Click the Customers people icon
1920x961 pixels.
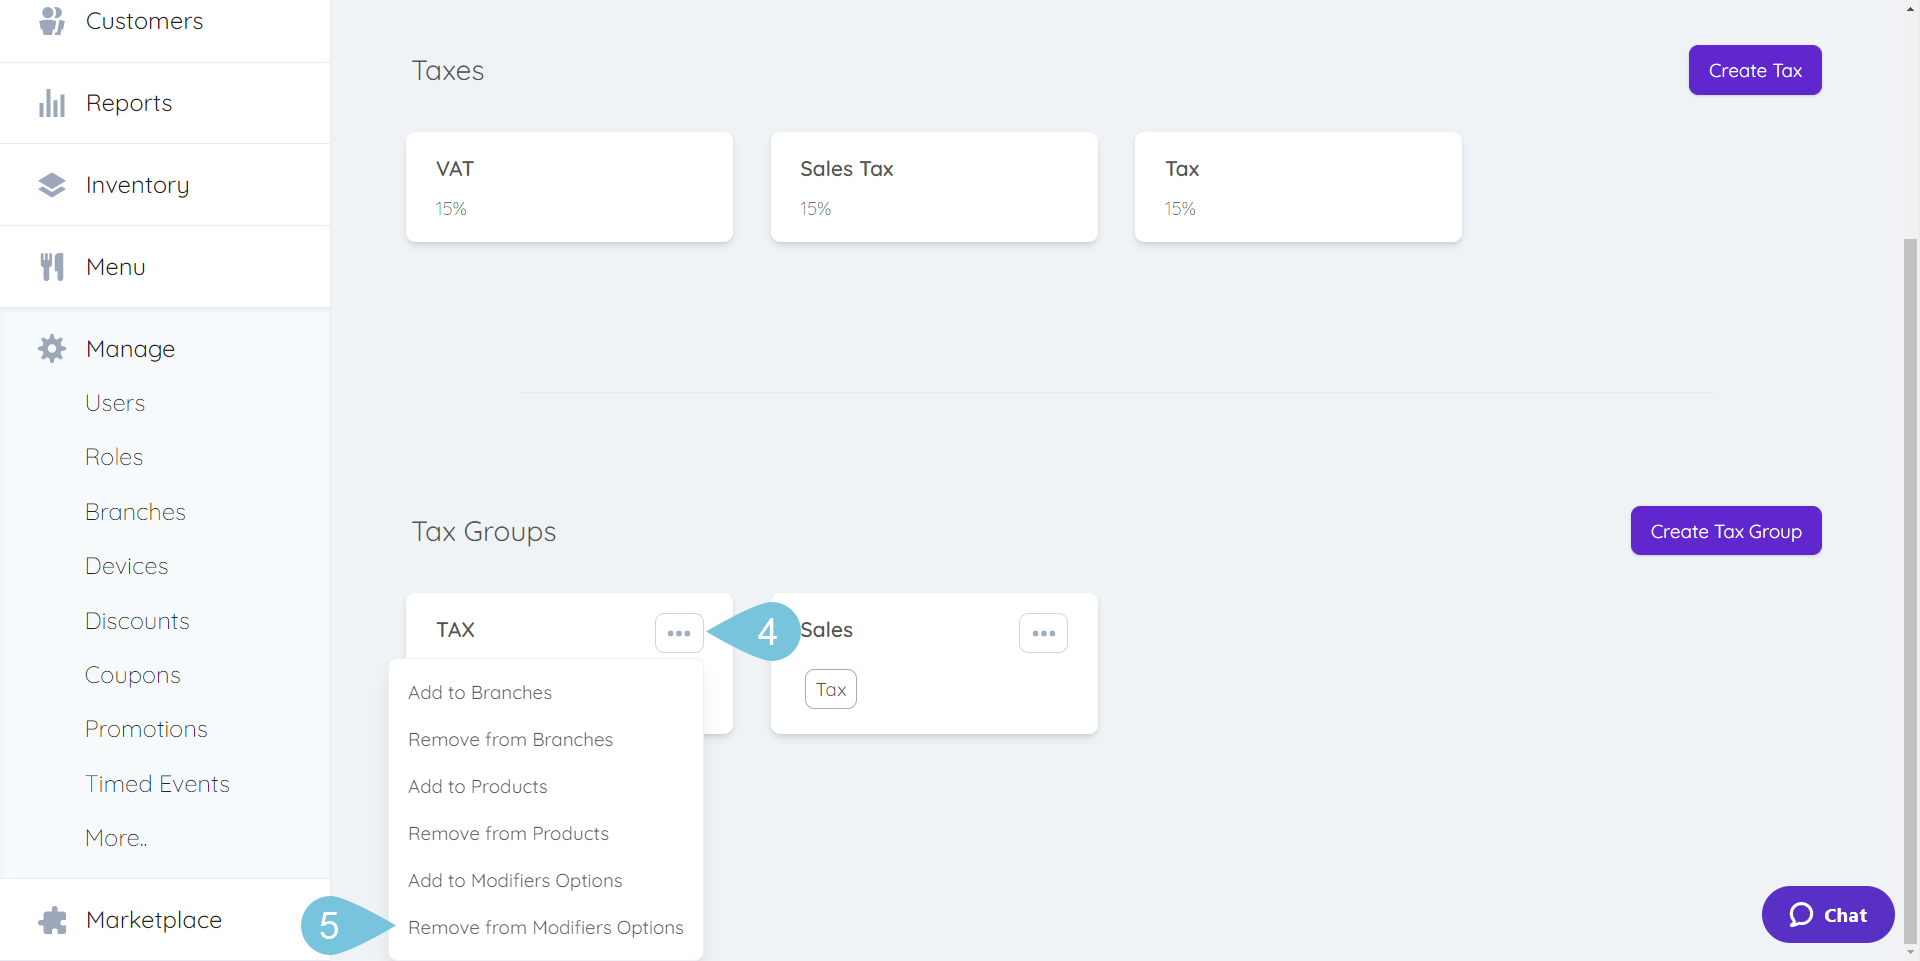[x=51, y=20]
